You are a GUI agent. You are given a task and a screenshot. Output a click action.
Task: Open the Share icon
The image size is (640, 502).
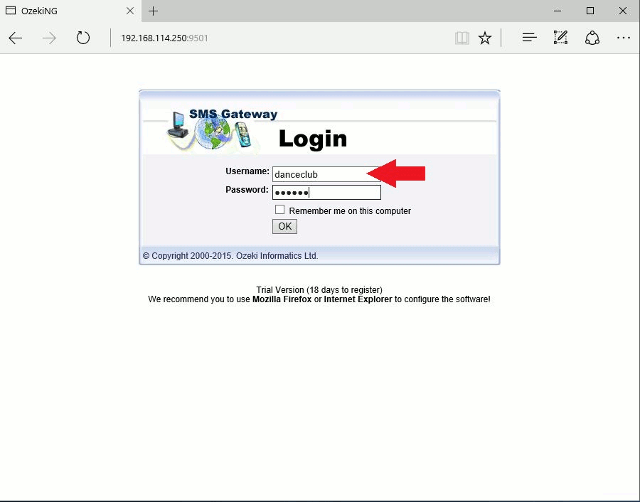click(592, 38)
